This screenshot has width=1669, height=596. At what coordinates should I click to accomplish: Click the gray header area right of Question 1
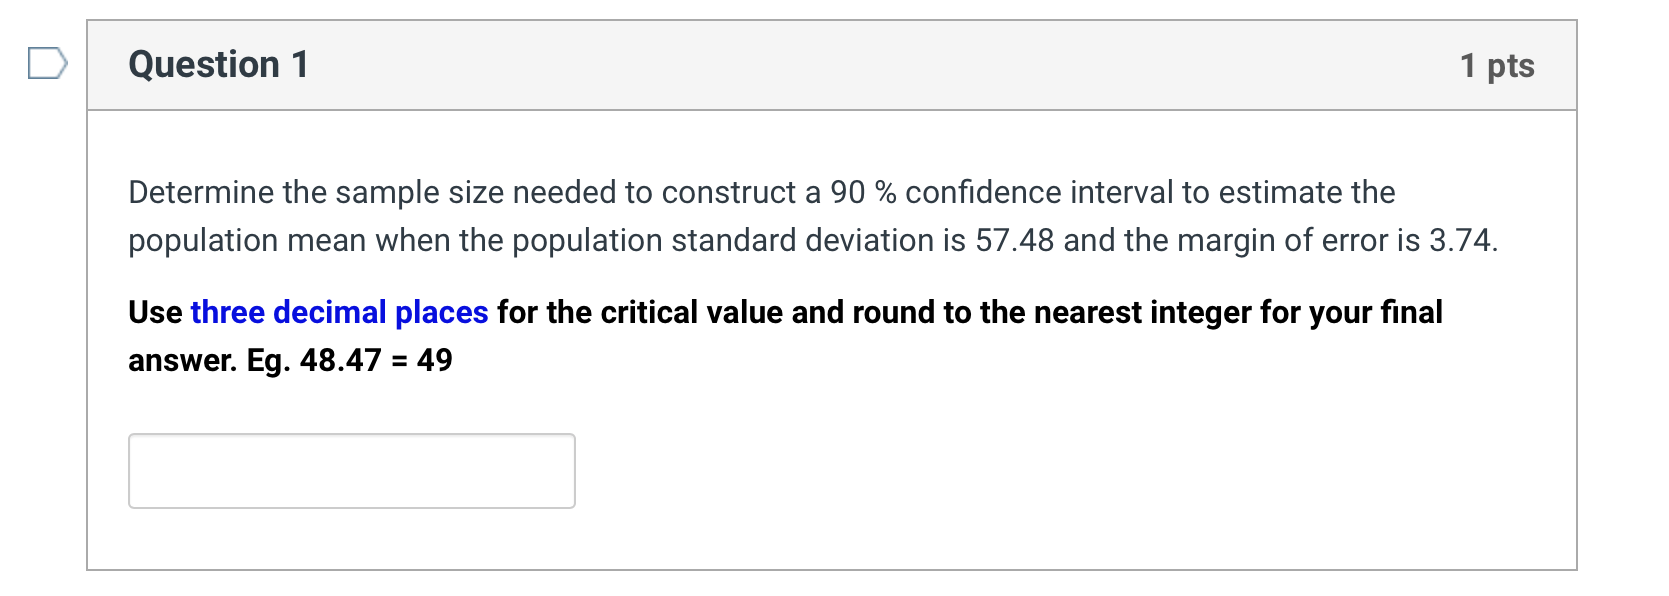(x=900, y=64)
